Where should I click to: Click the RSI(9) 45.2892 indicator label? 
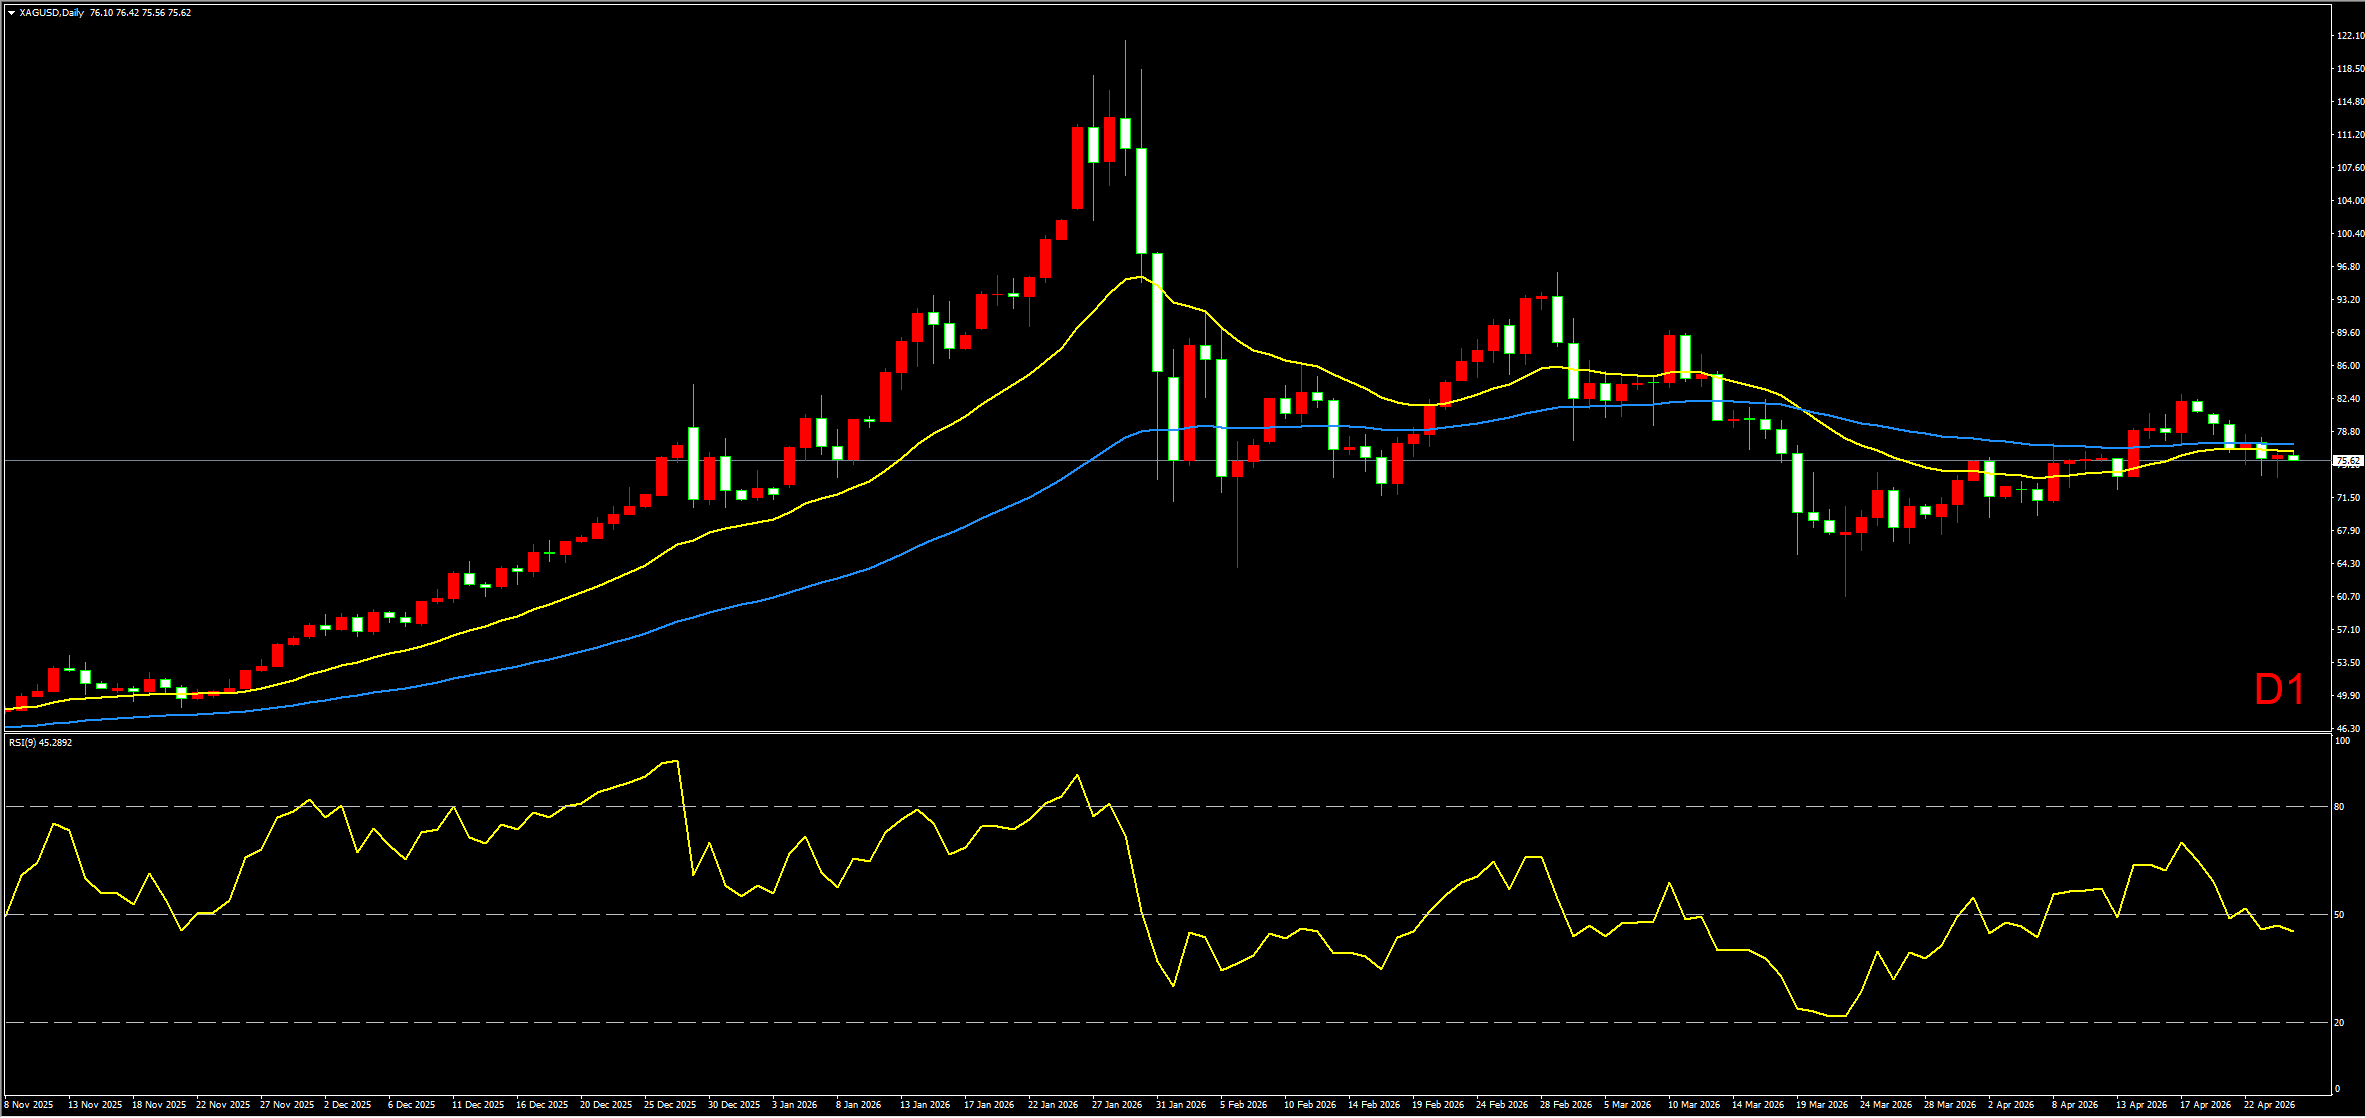pos(40,743)
